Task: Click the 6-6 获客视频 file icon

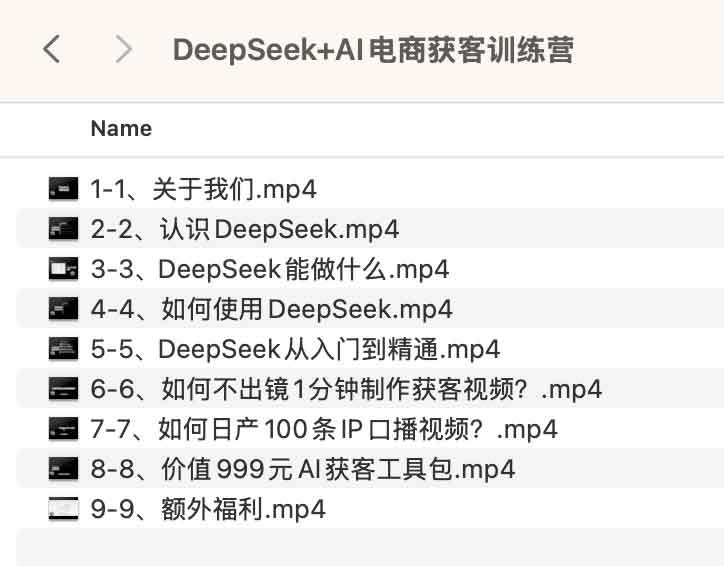Action: point(63,389)
